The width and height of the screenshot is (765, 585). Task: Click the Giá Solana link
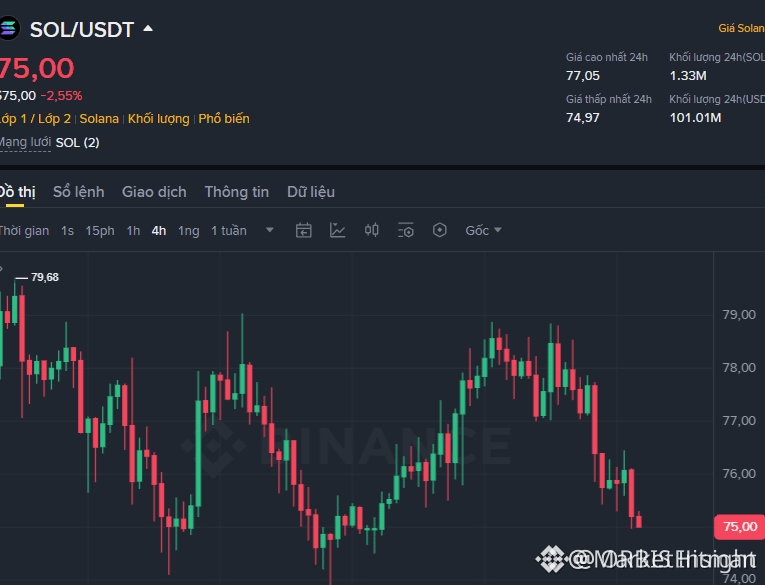(742, 28)
